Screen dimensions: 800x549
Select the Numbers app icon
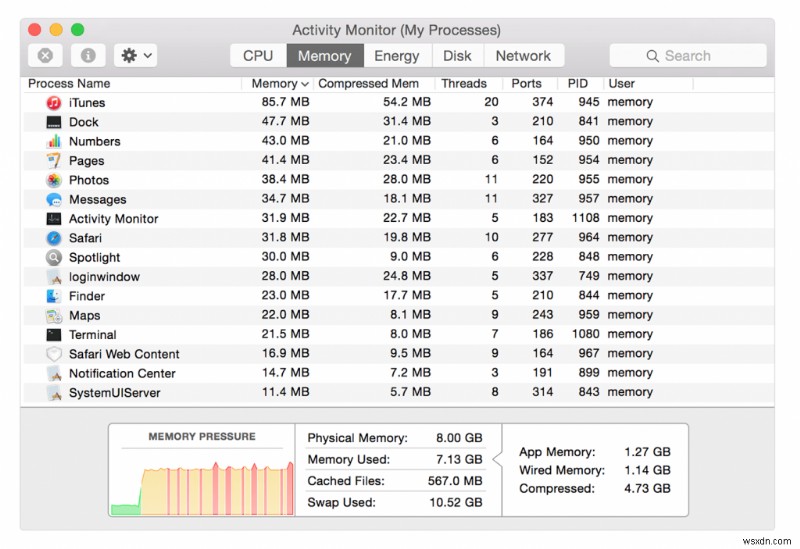pos(54,141)
